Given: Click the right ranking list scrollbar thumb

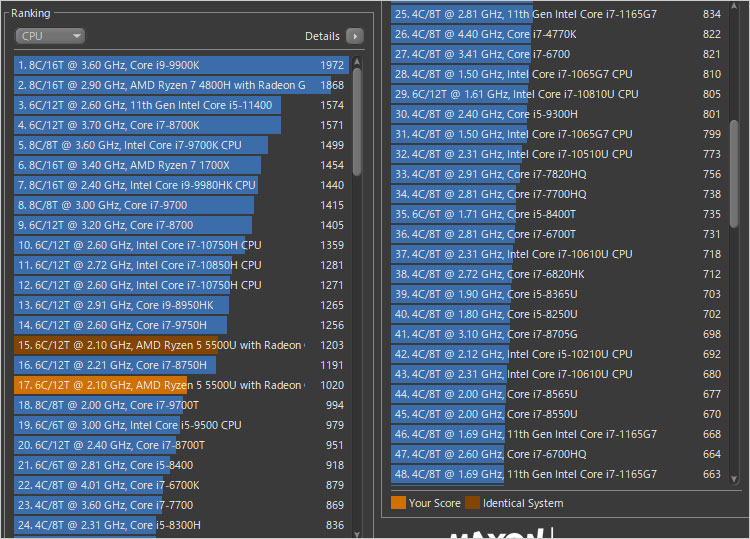Looking at the screenshot, I should pos(734,174).
